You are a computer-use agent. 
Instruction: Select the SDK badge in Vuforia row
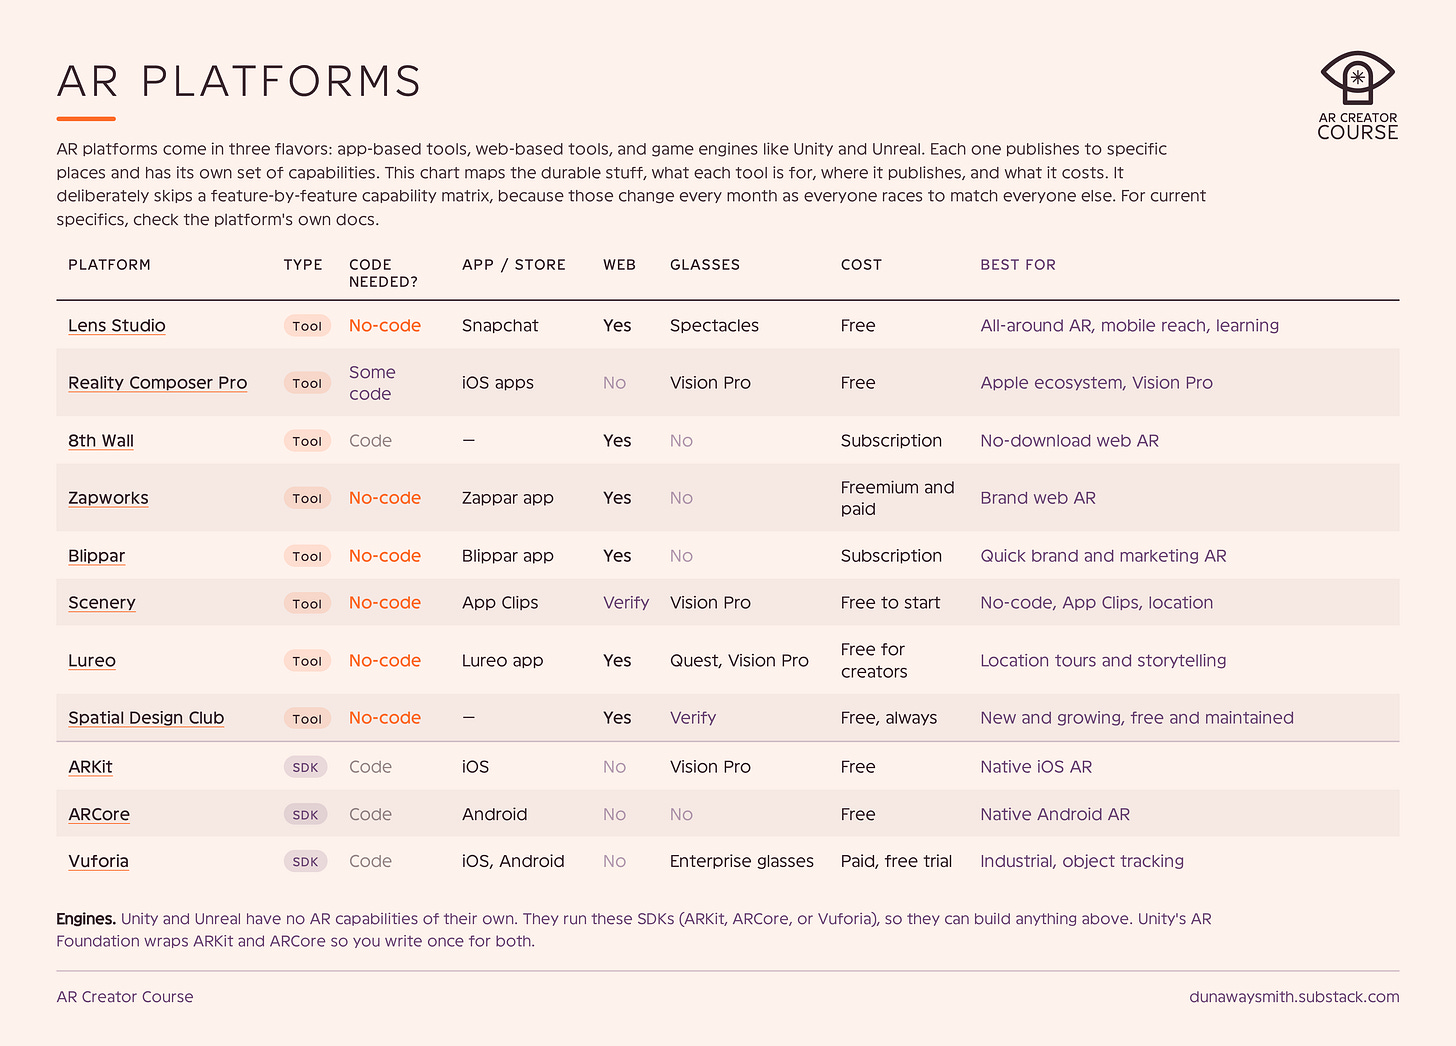306,862
